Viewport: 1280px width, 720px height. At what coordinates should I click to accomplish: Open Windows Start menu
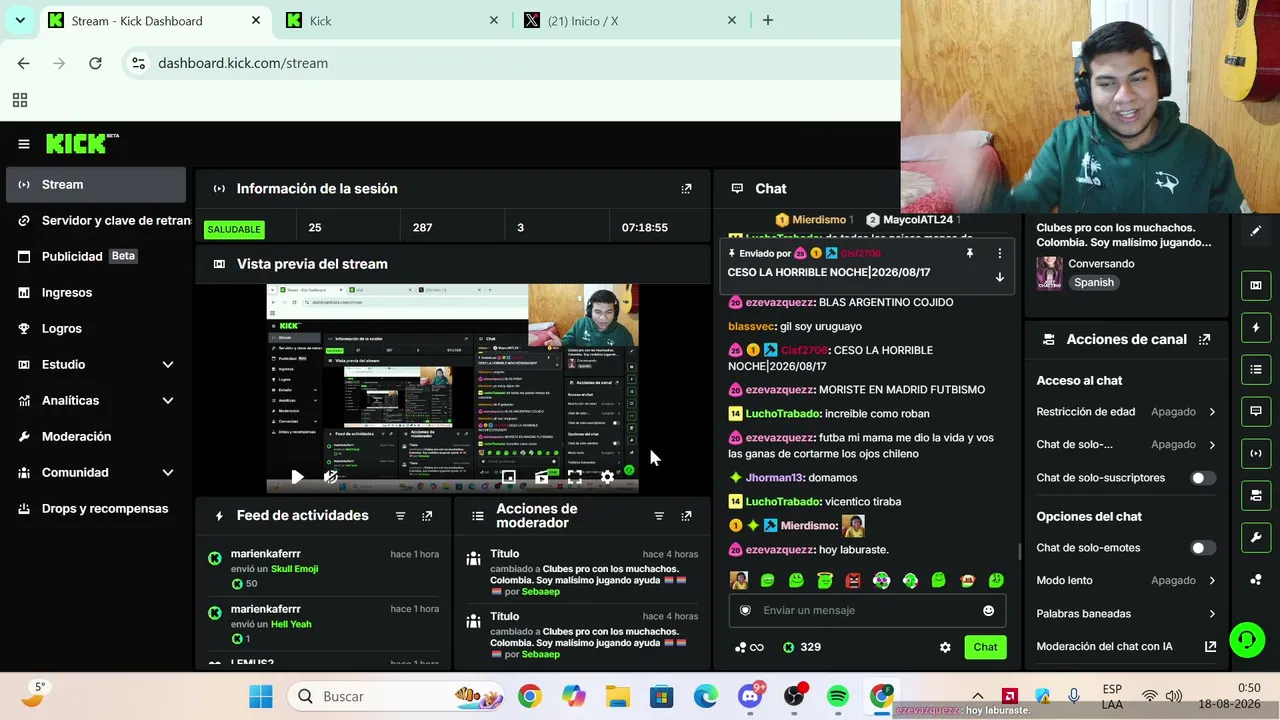click(261, 696)
